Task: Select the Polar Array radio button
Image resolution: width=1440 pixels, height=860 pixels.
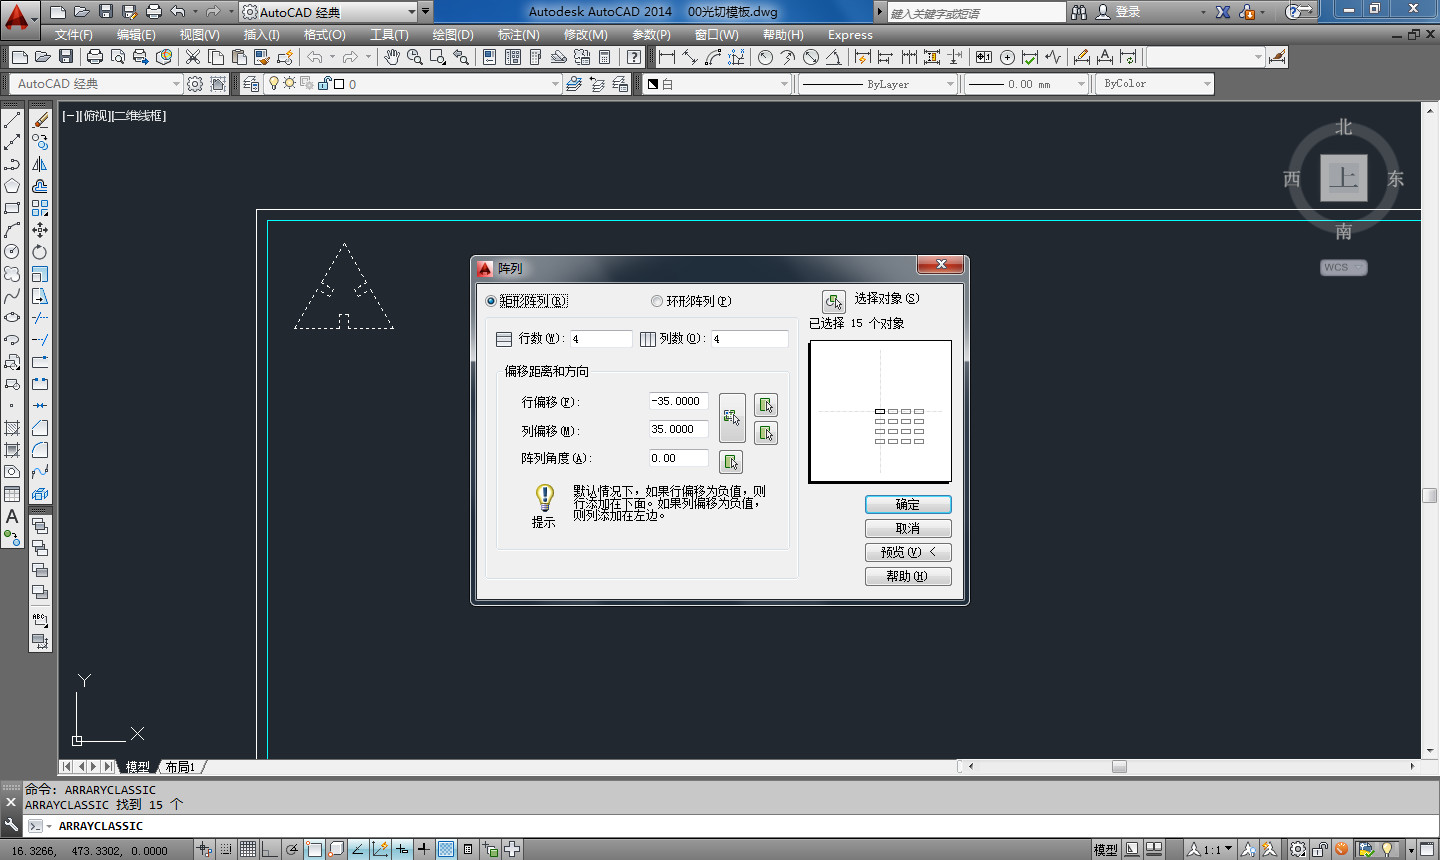Action: click(656, 301)
